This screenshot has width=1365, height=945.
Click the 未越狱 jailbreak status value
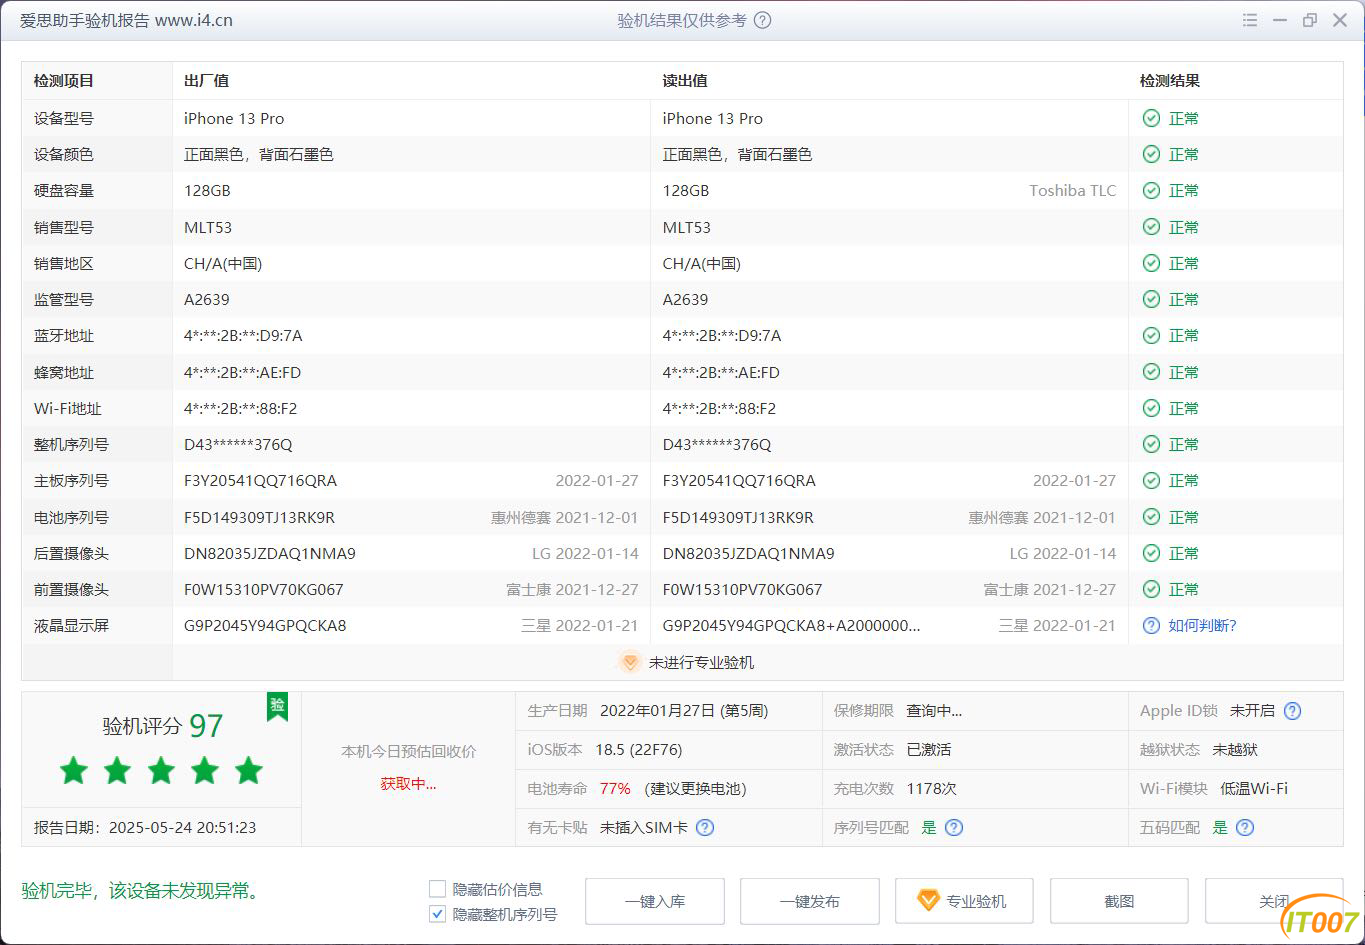tap(1235, 749)
